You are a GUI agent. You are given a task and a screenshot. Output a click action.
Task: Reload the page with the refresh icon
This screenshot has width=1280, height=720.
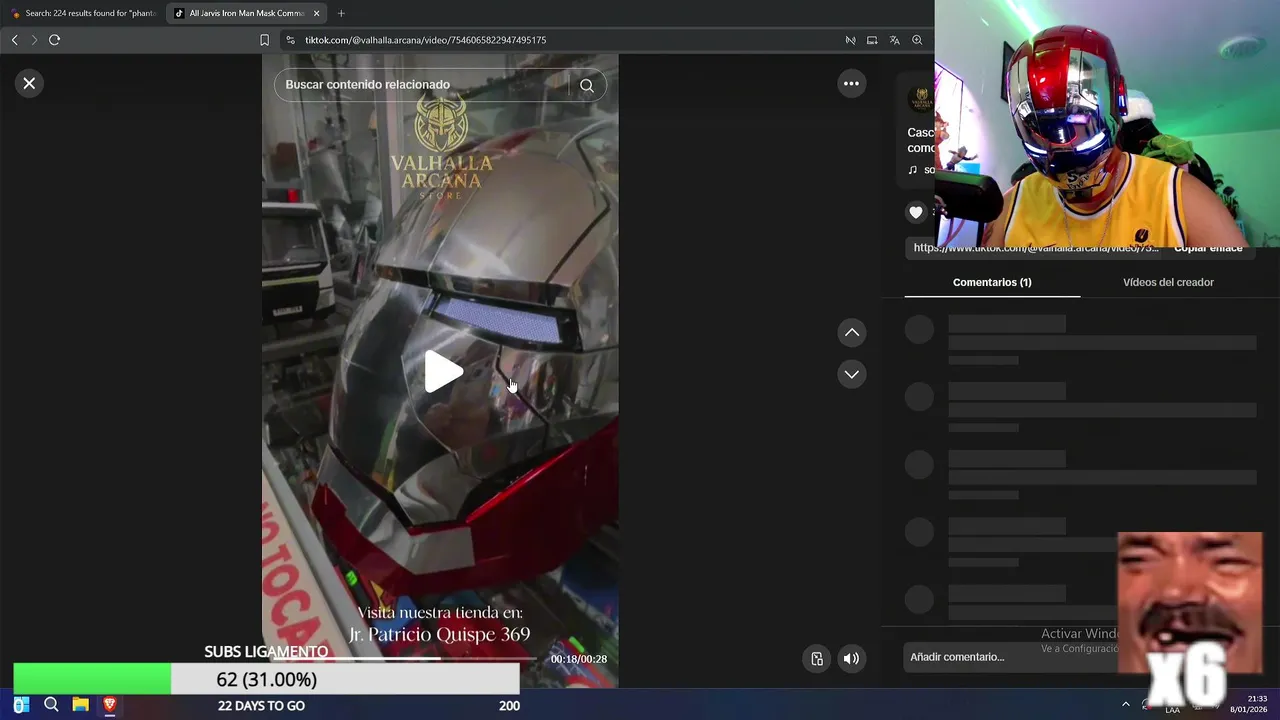click(x=54, y=40)
